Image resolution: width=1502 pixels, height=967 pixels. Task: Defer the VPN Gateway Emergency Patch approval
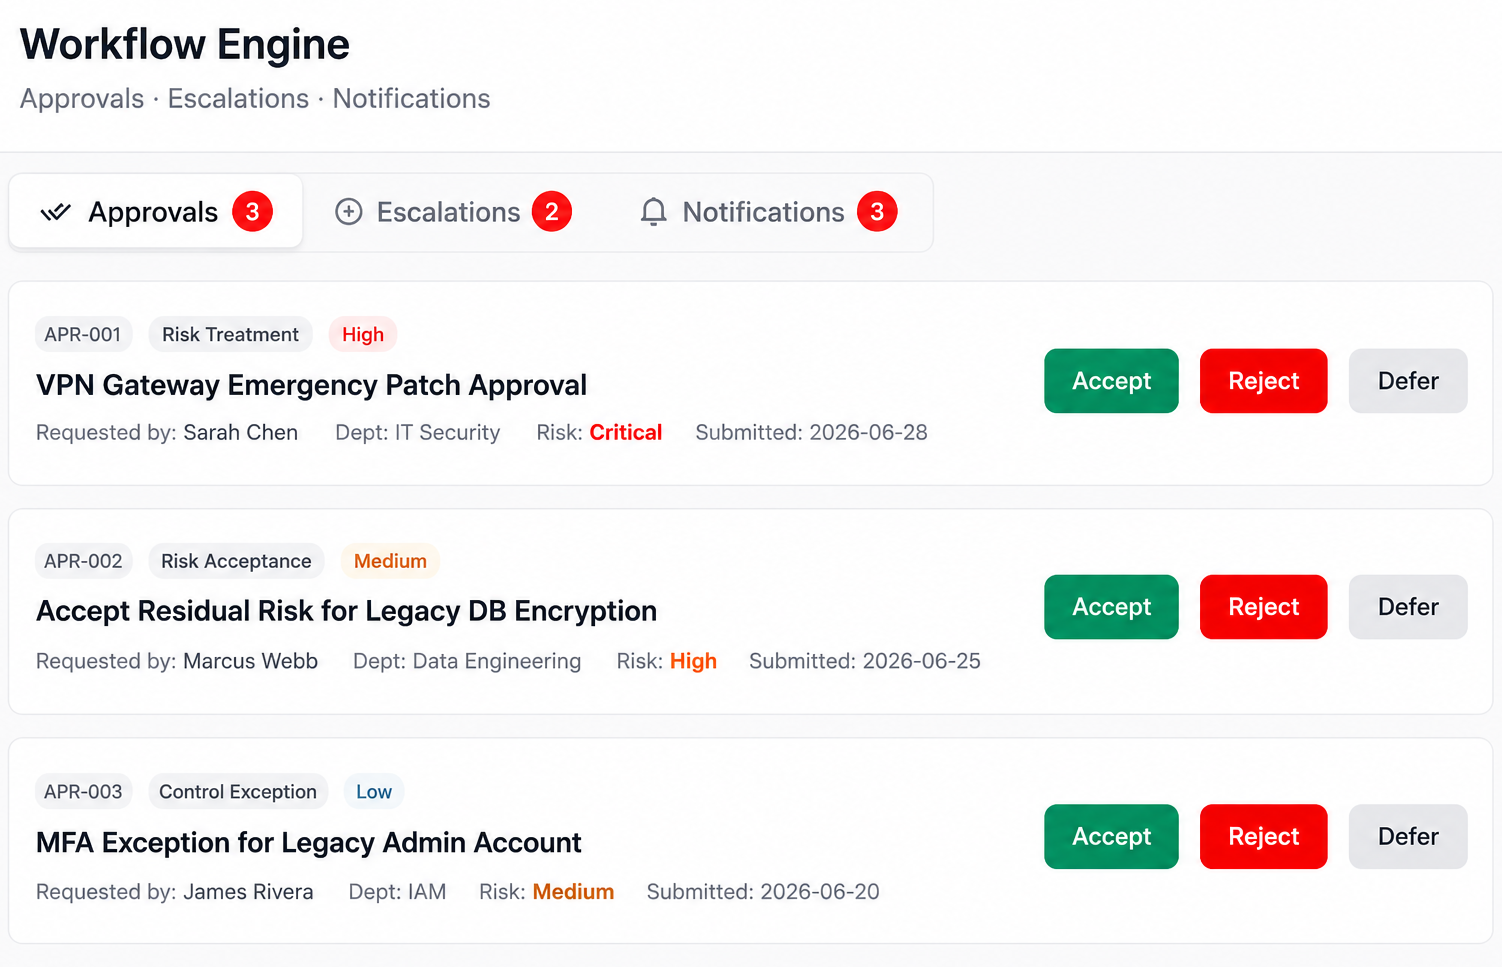pyautogui.click(x=1408, y=381)
